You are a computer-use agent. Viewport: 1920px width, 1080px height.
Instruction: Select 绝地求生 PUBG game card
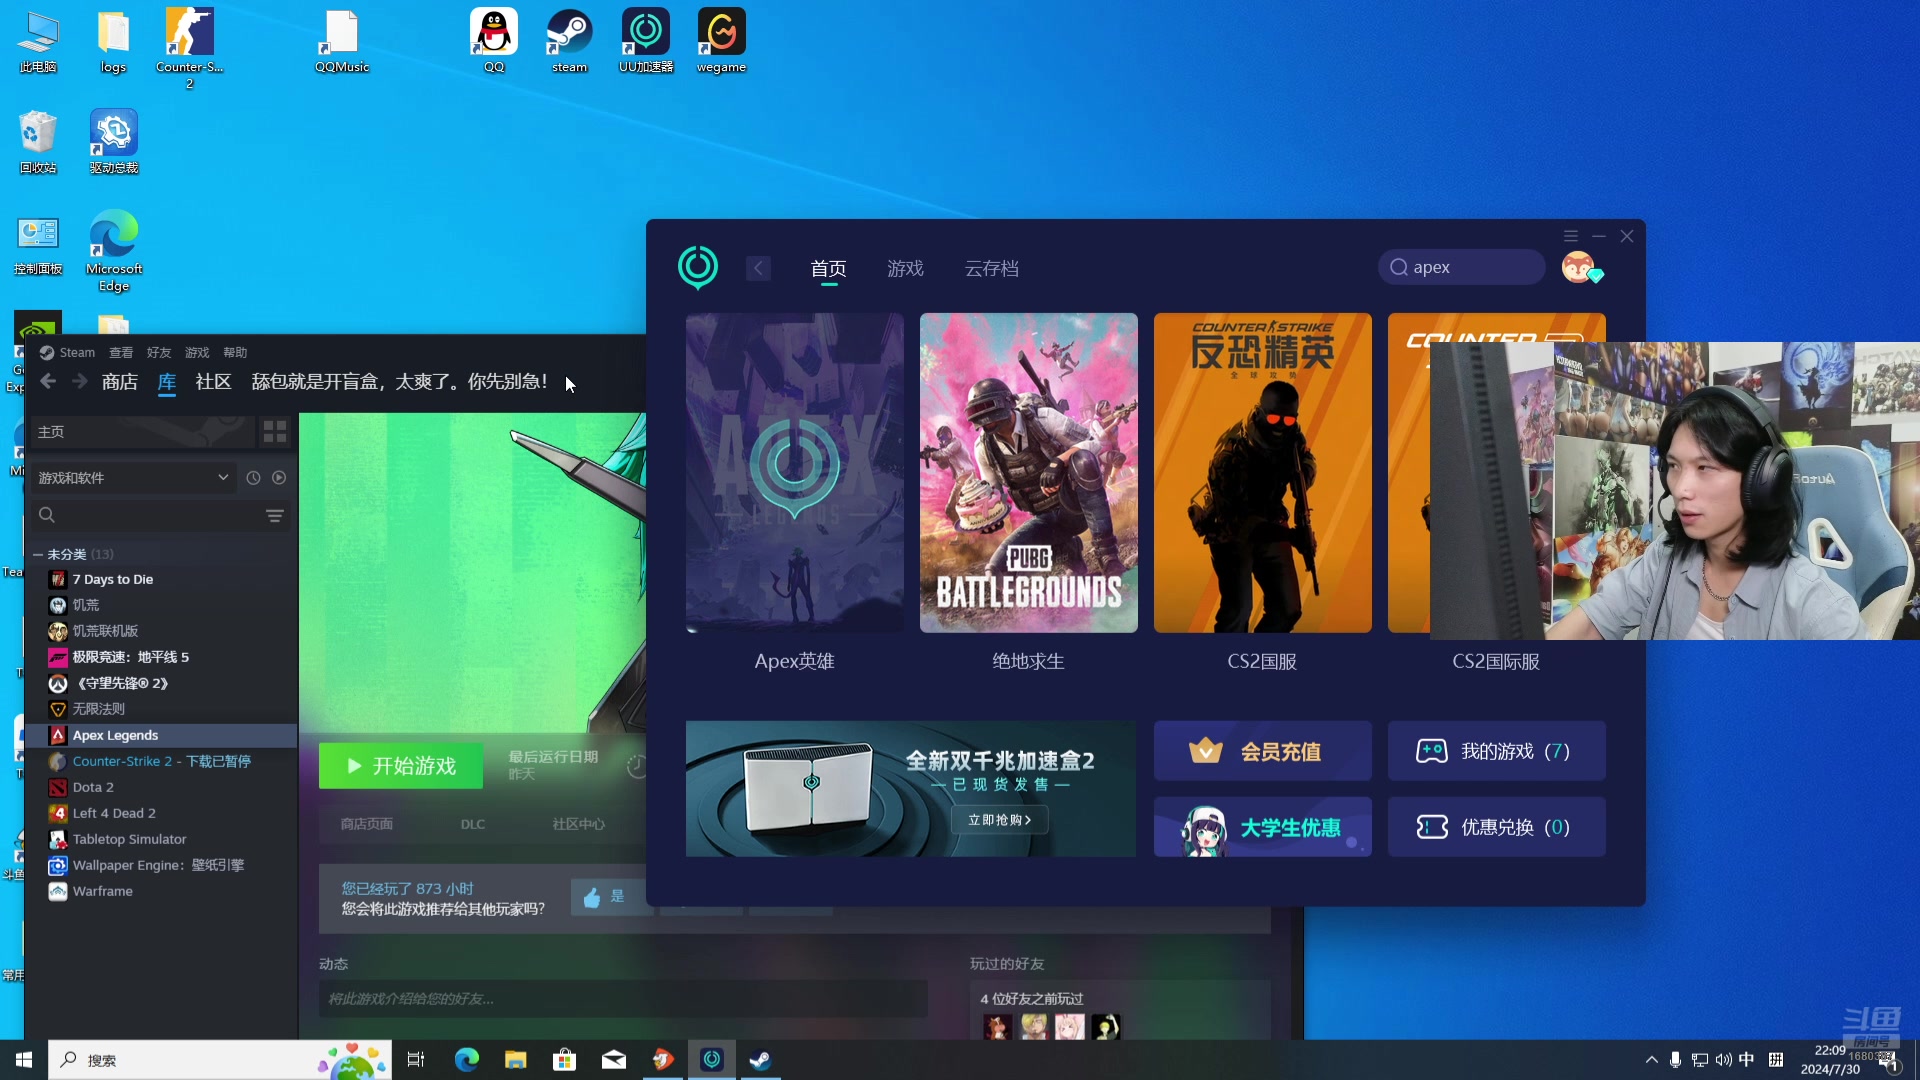pos(1028,473)
